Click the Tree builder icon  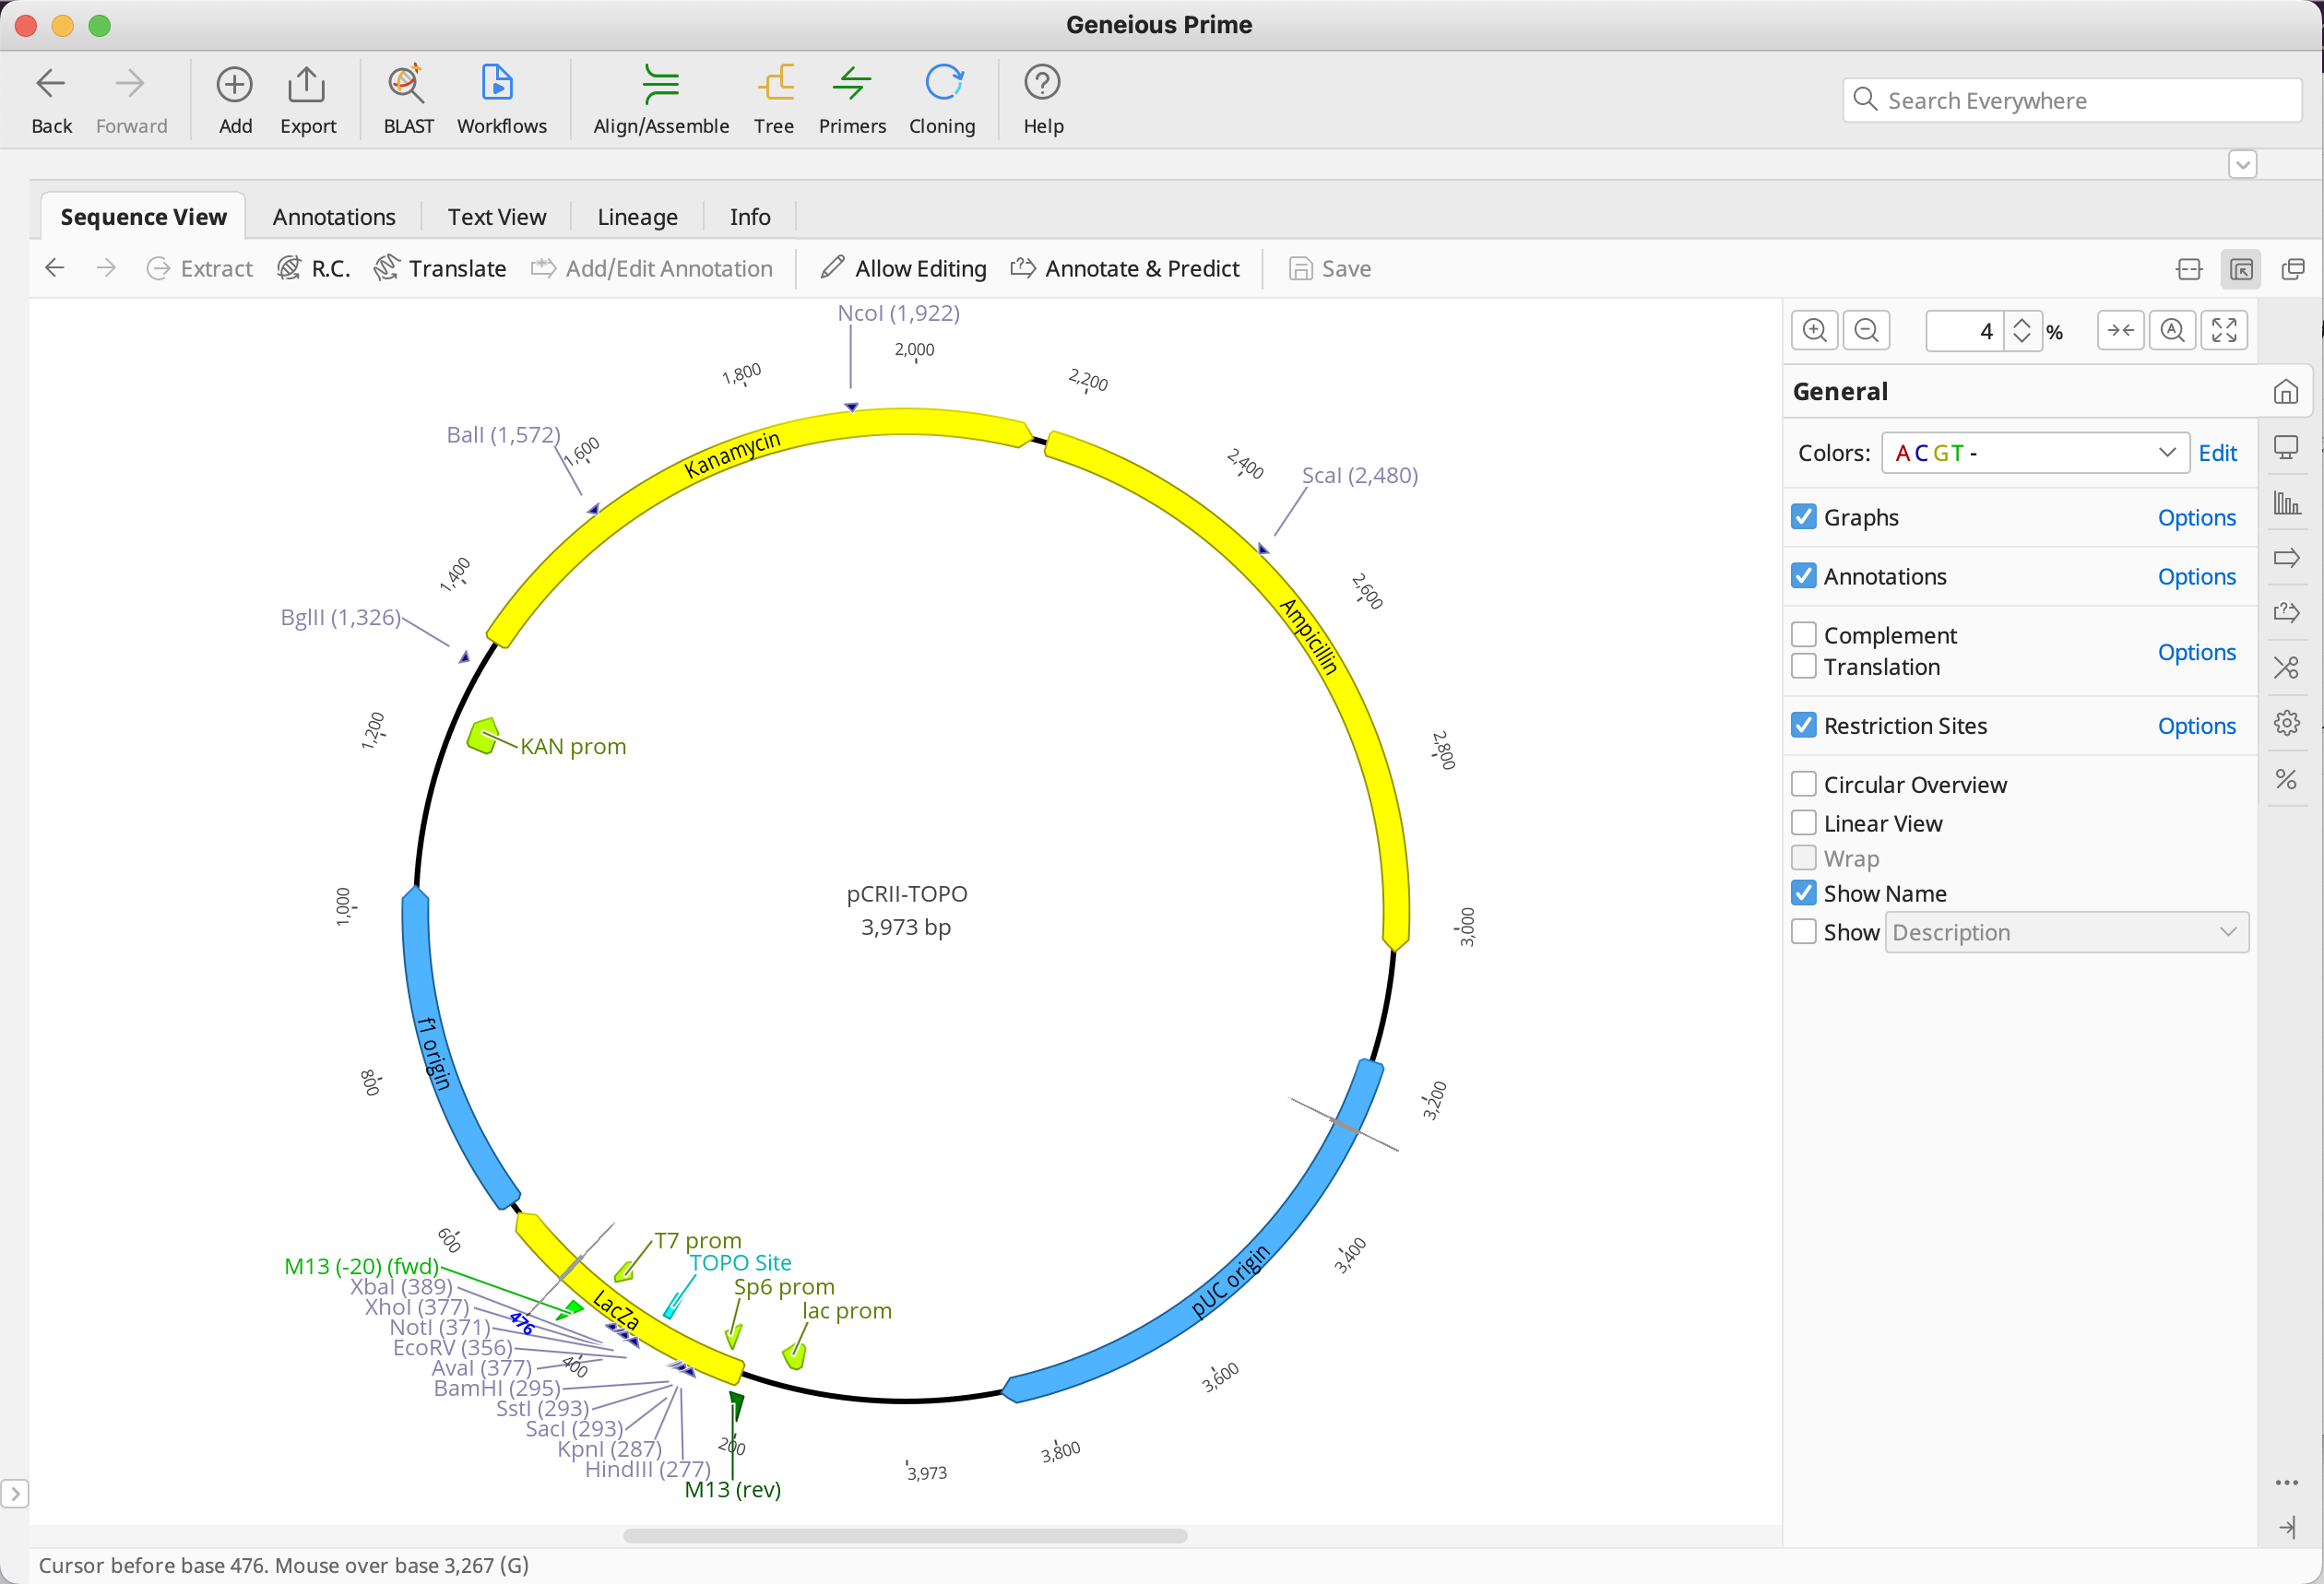(774, 85)
